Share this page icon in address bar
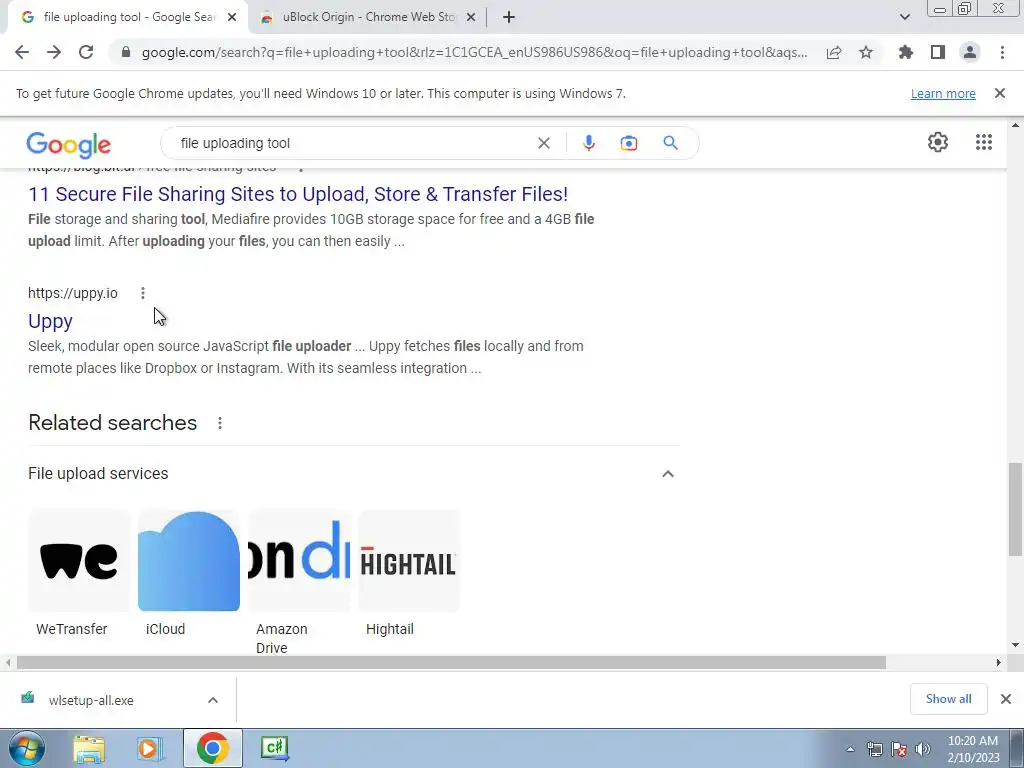Viewport: 1024px width, 768px height. click(x=833, y=52)
